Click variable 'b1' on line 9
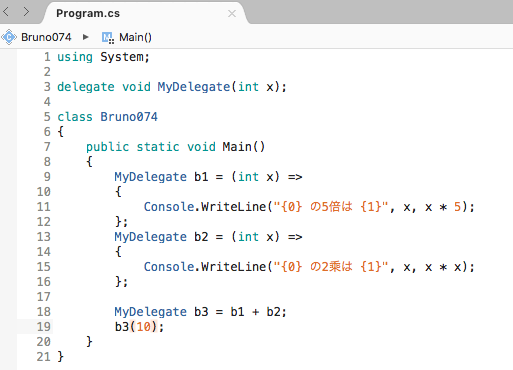The image size is (513, 370). pyautogui.click(x=201, y=177)
